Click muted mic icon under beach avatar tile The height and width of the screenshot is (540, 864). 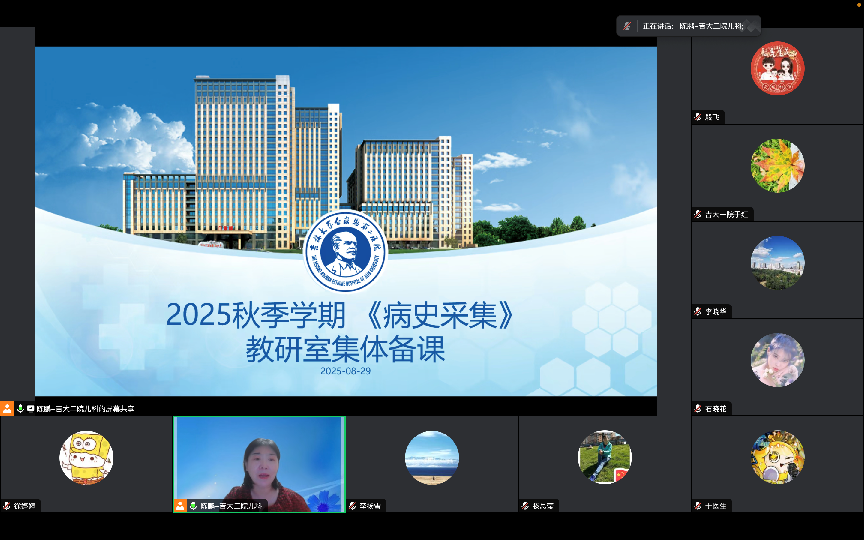click(x=353, y=506)
